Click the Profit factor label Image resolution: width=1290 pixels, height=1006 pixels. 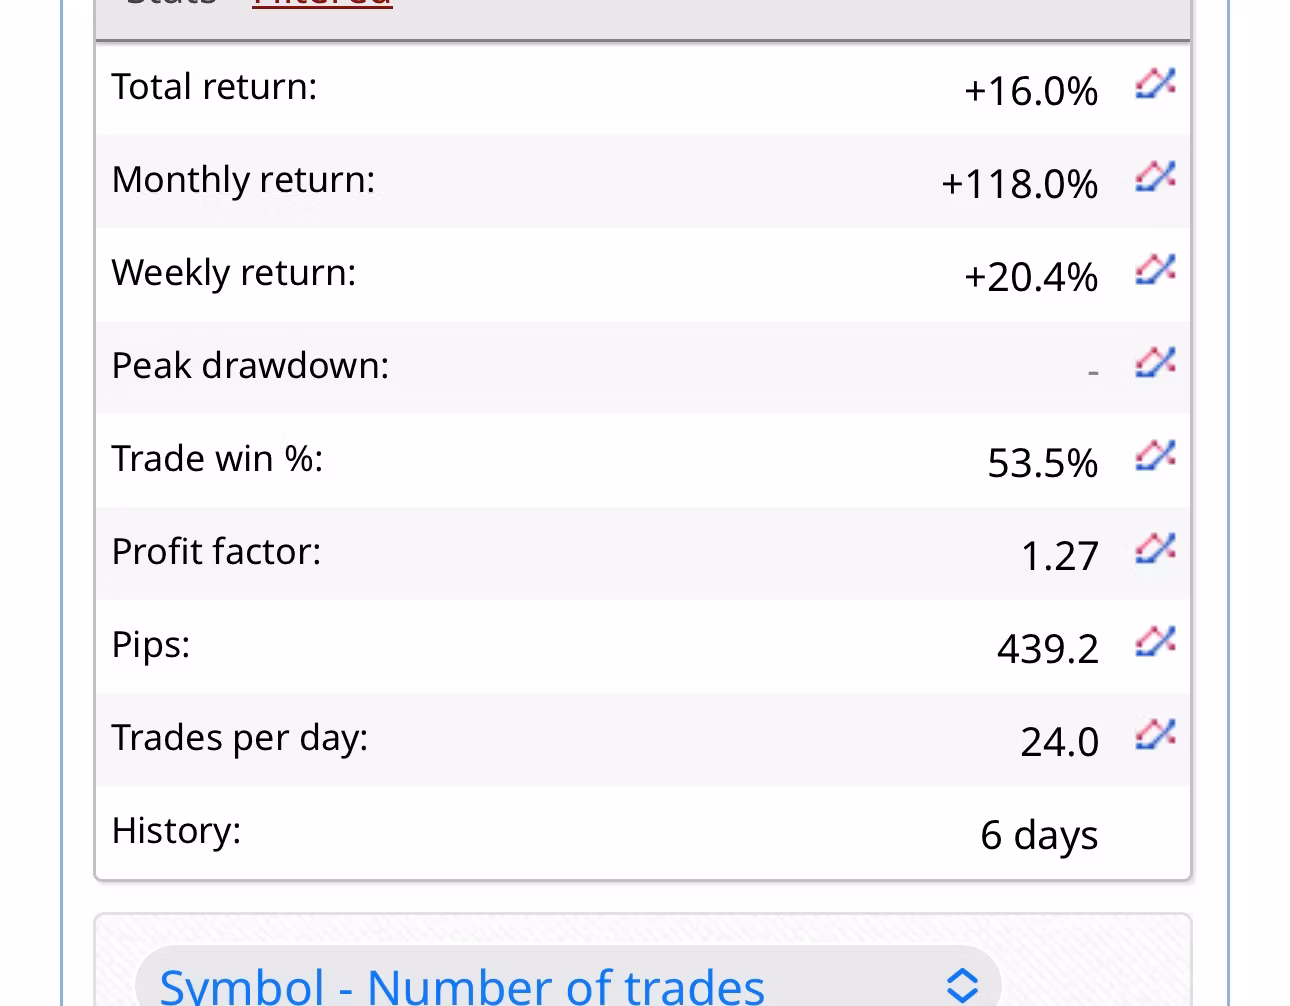[216, 552]
